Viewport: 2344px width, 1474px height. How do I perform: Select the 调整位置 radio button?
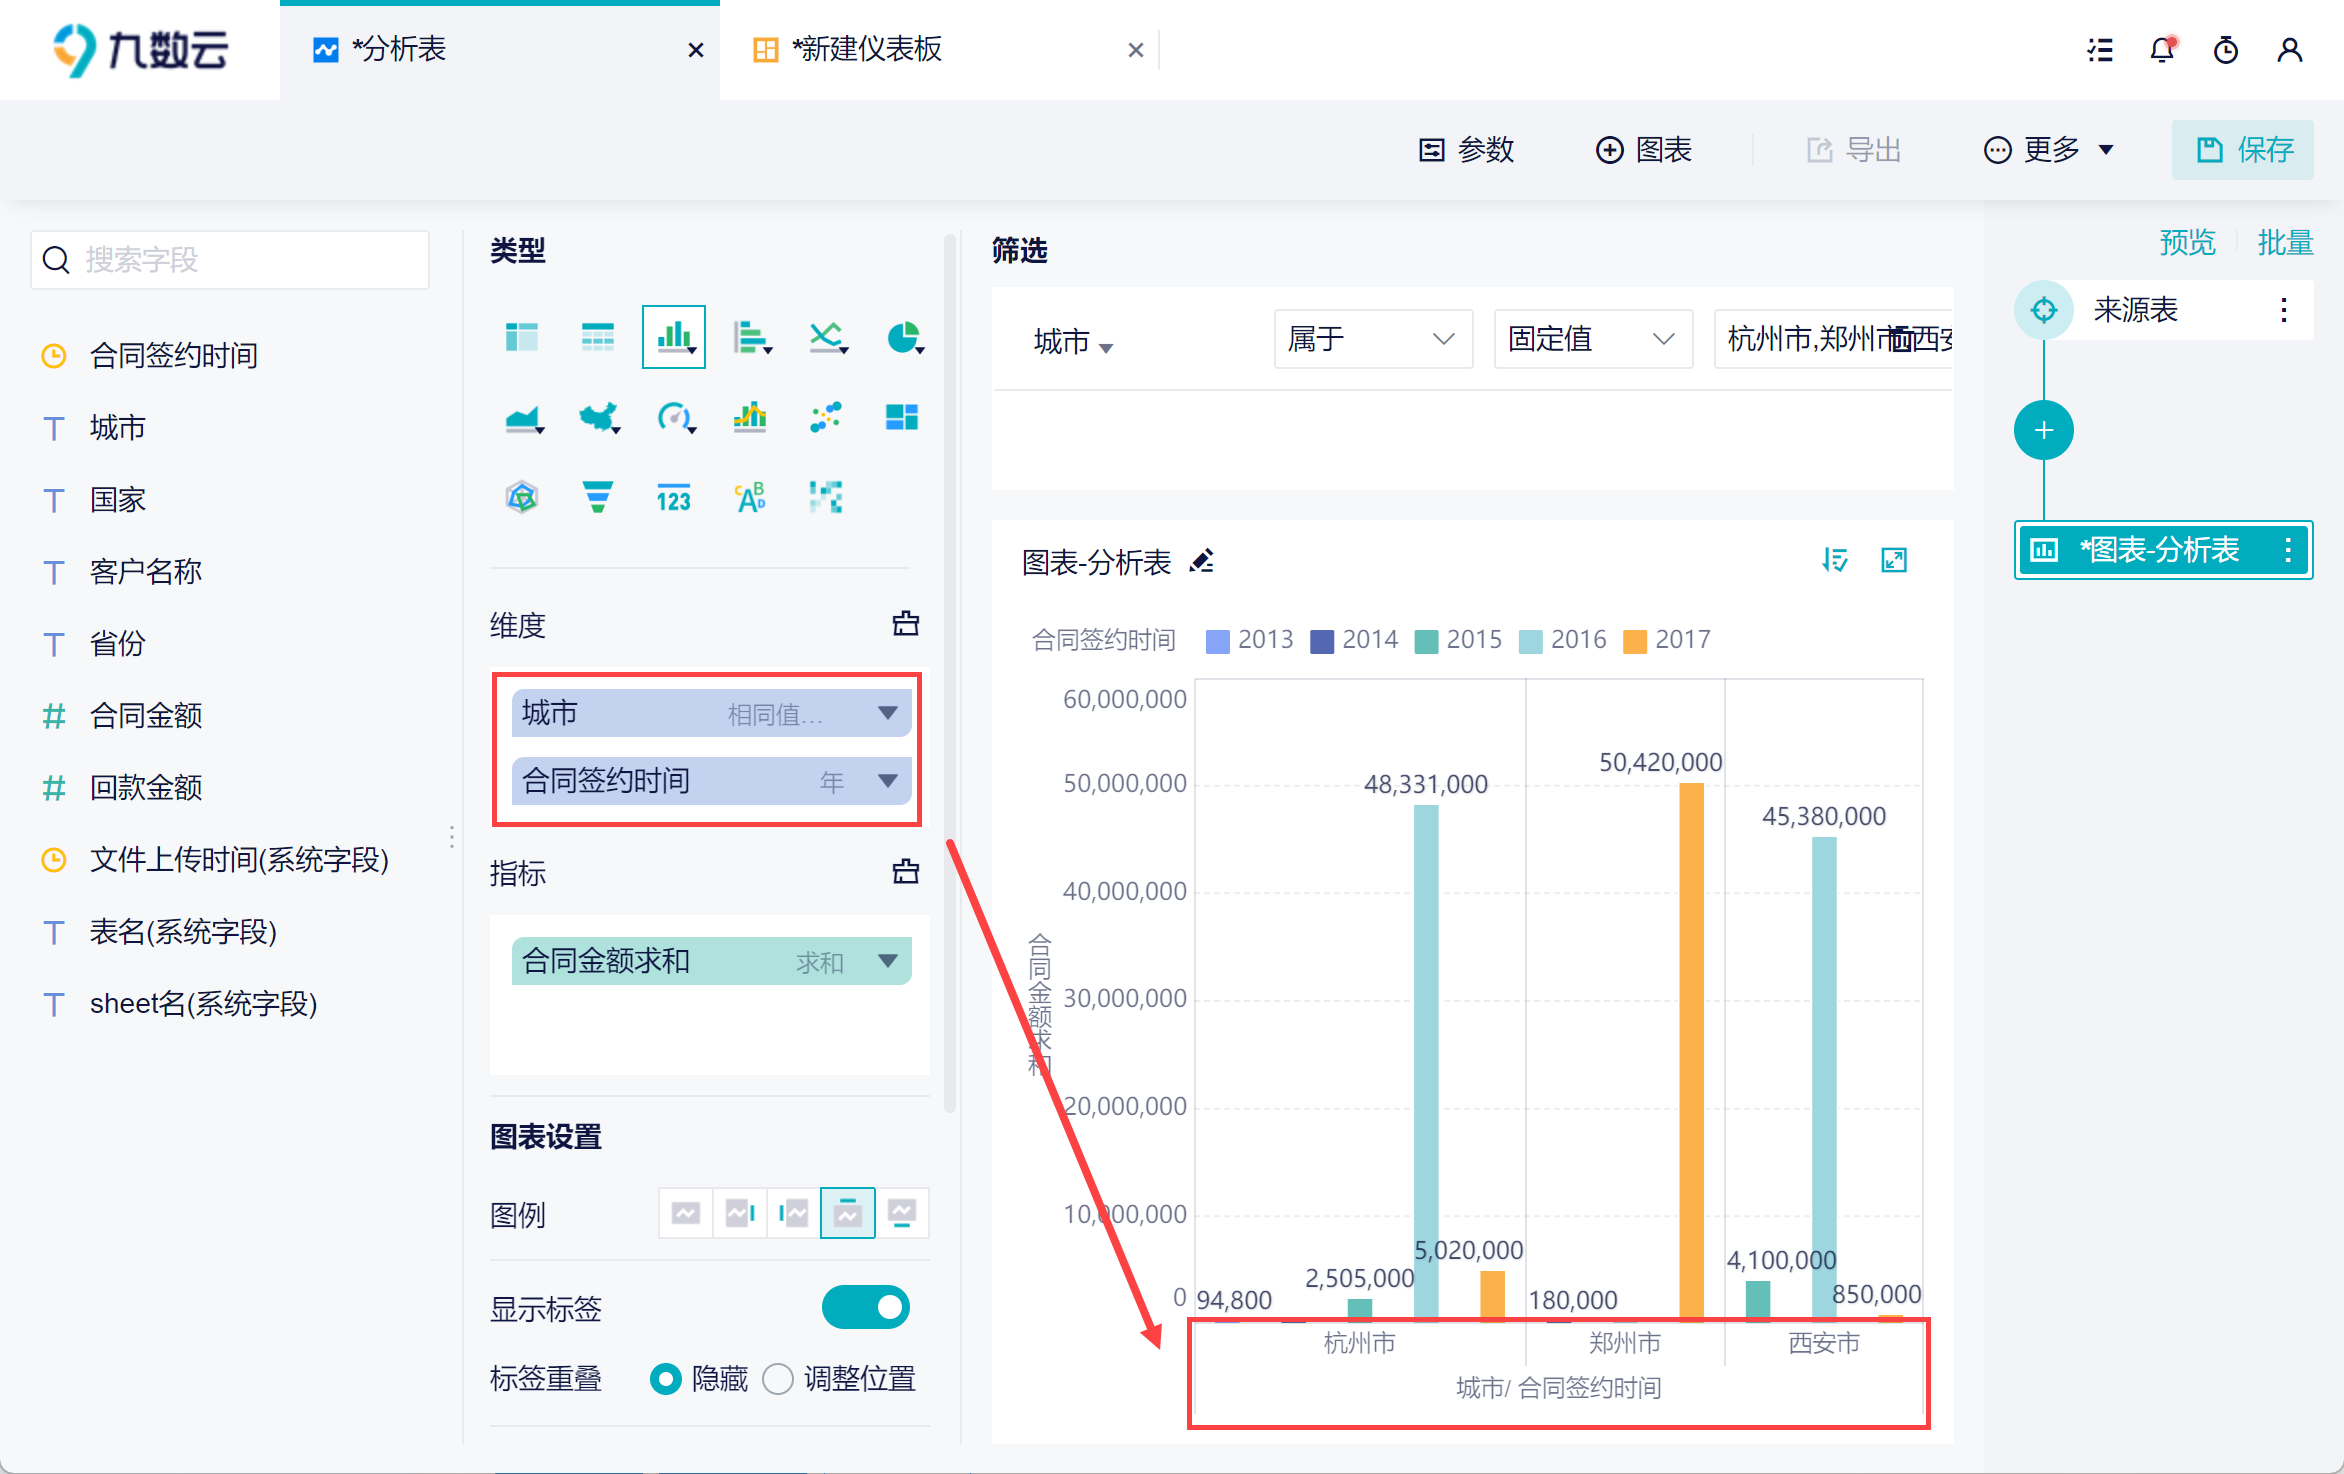[778, 1379]
